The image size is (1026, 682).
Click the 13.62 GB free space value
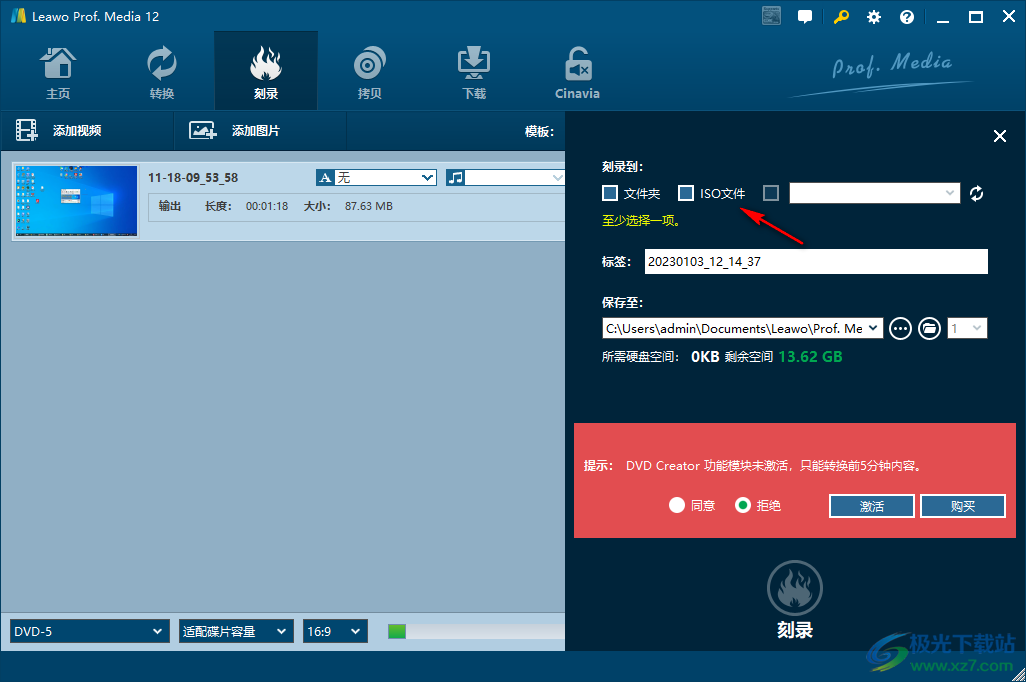[810, 357]
